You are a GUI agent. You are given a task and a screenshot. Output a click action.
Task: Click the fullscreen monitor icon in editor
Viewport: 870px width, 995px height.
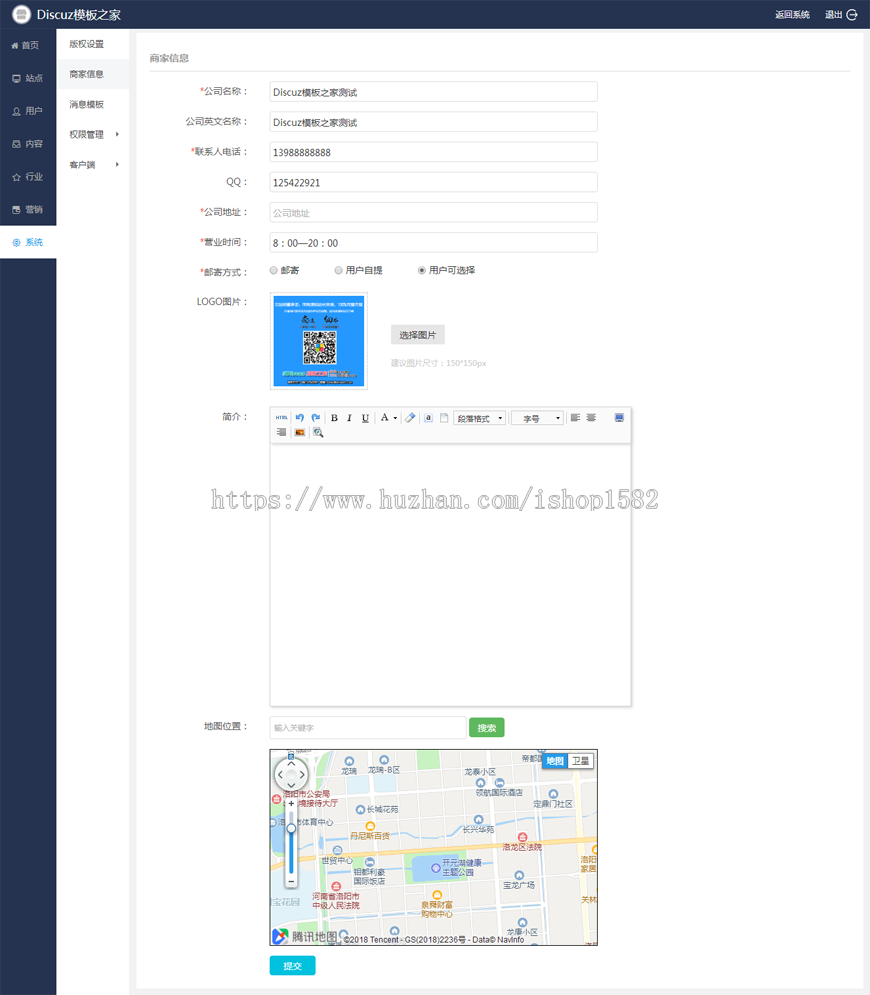point(619,418)
